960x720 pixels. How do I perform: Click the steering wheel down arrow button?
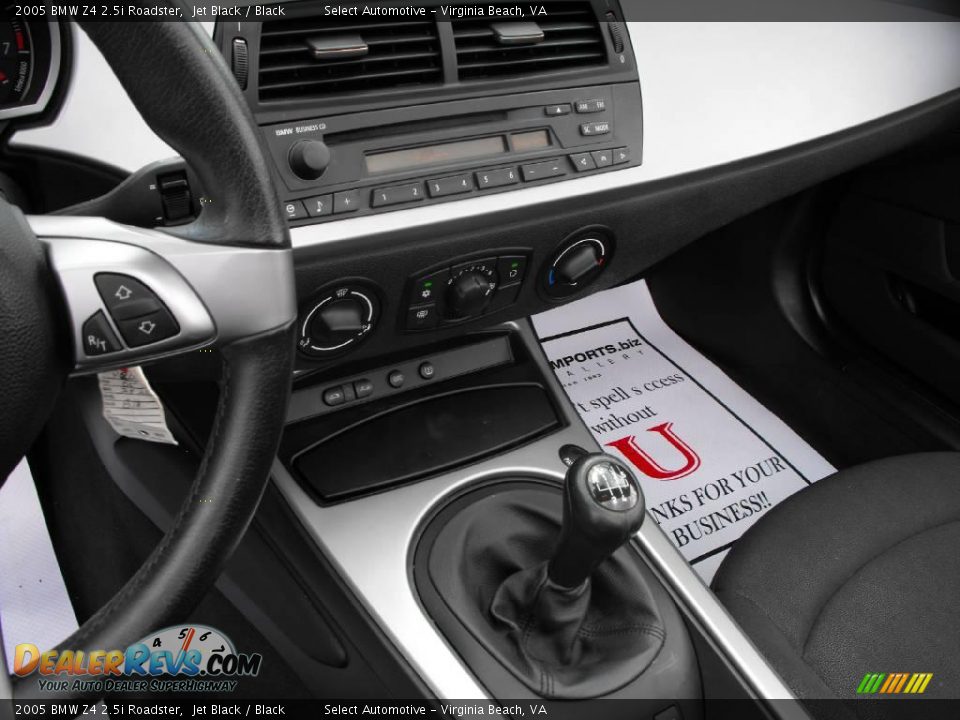[148, 328]
